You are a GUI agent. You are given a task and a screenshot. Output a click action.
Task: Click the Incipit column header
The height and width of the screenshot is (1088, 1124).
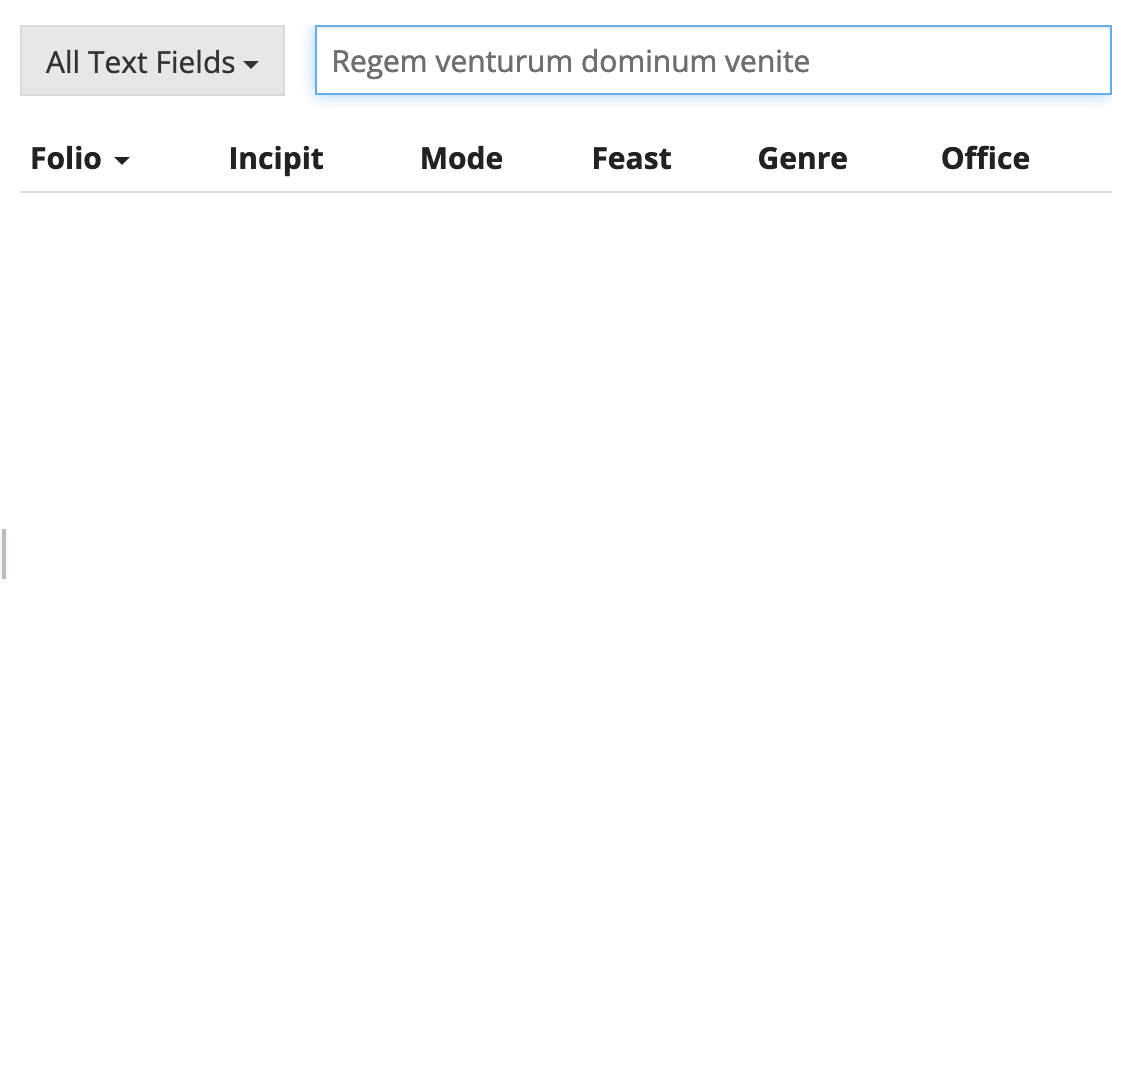coord(276,158)
